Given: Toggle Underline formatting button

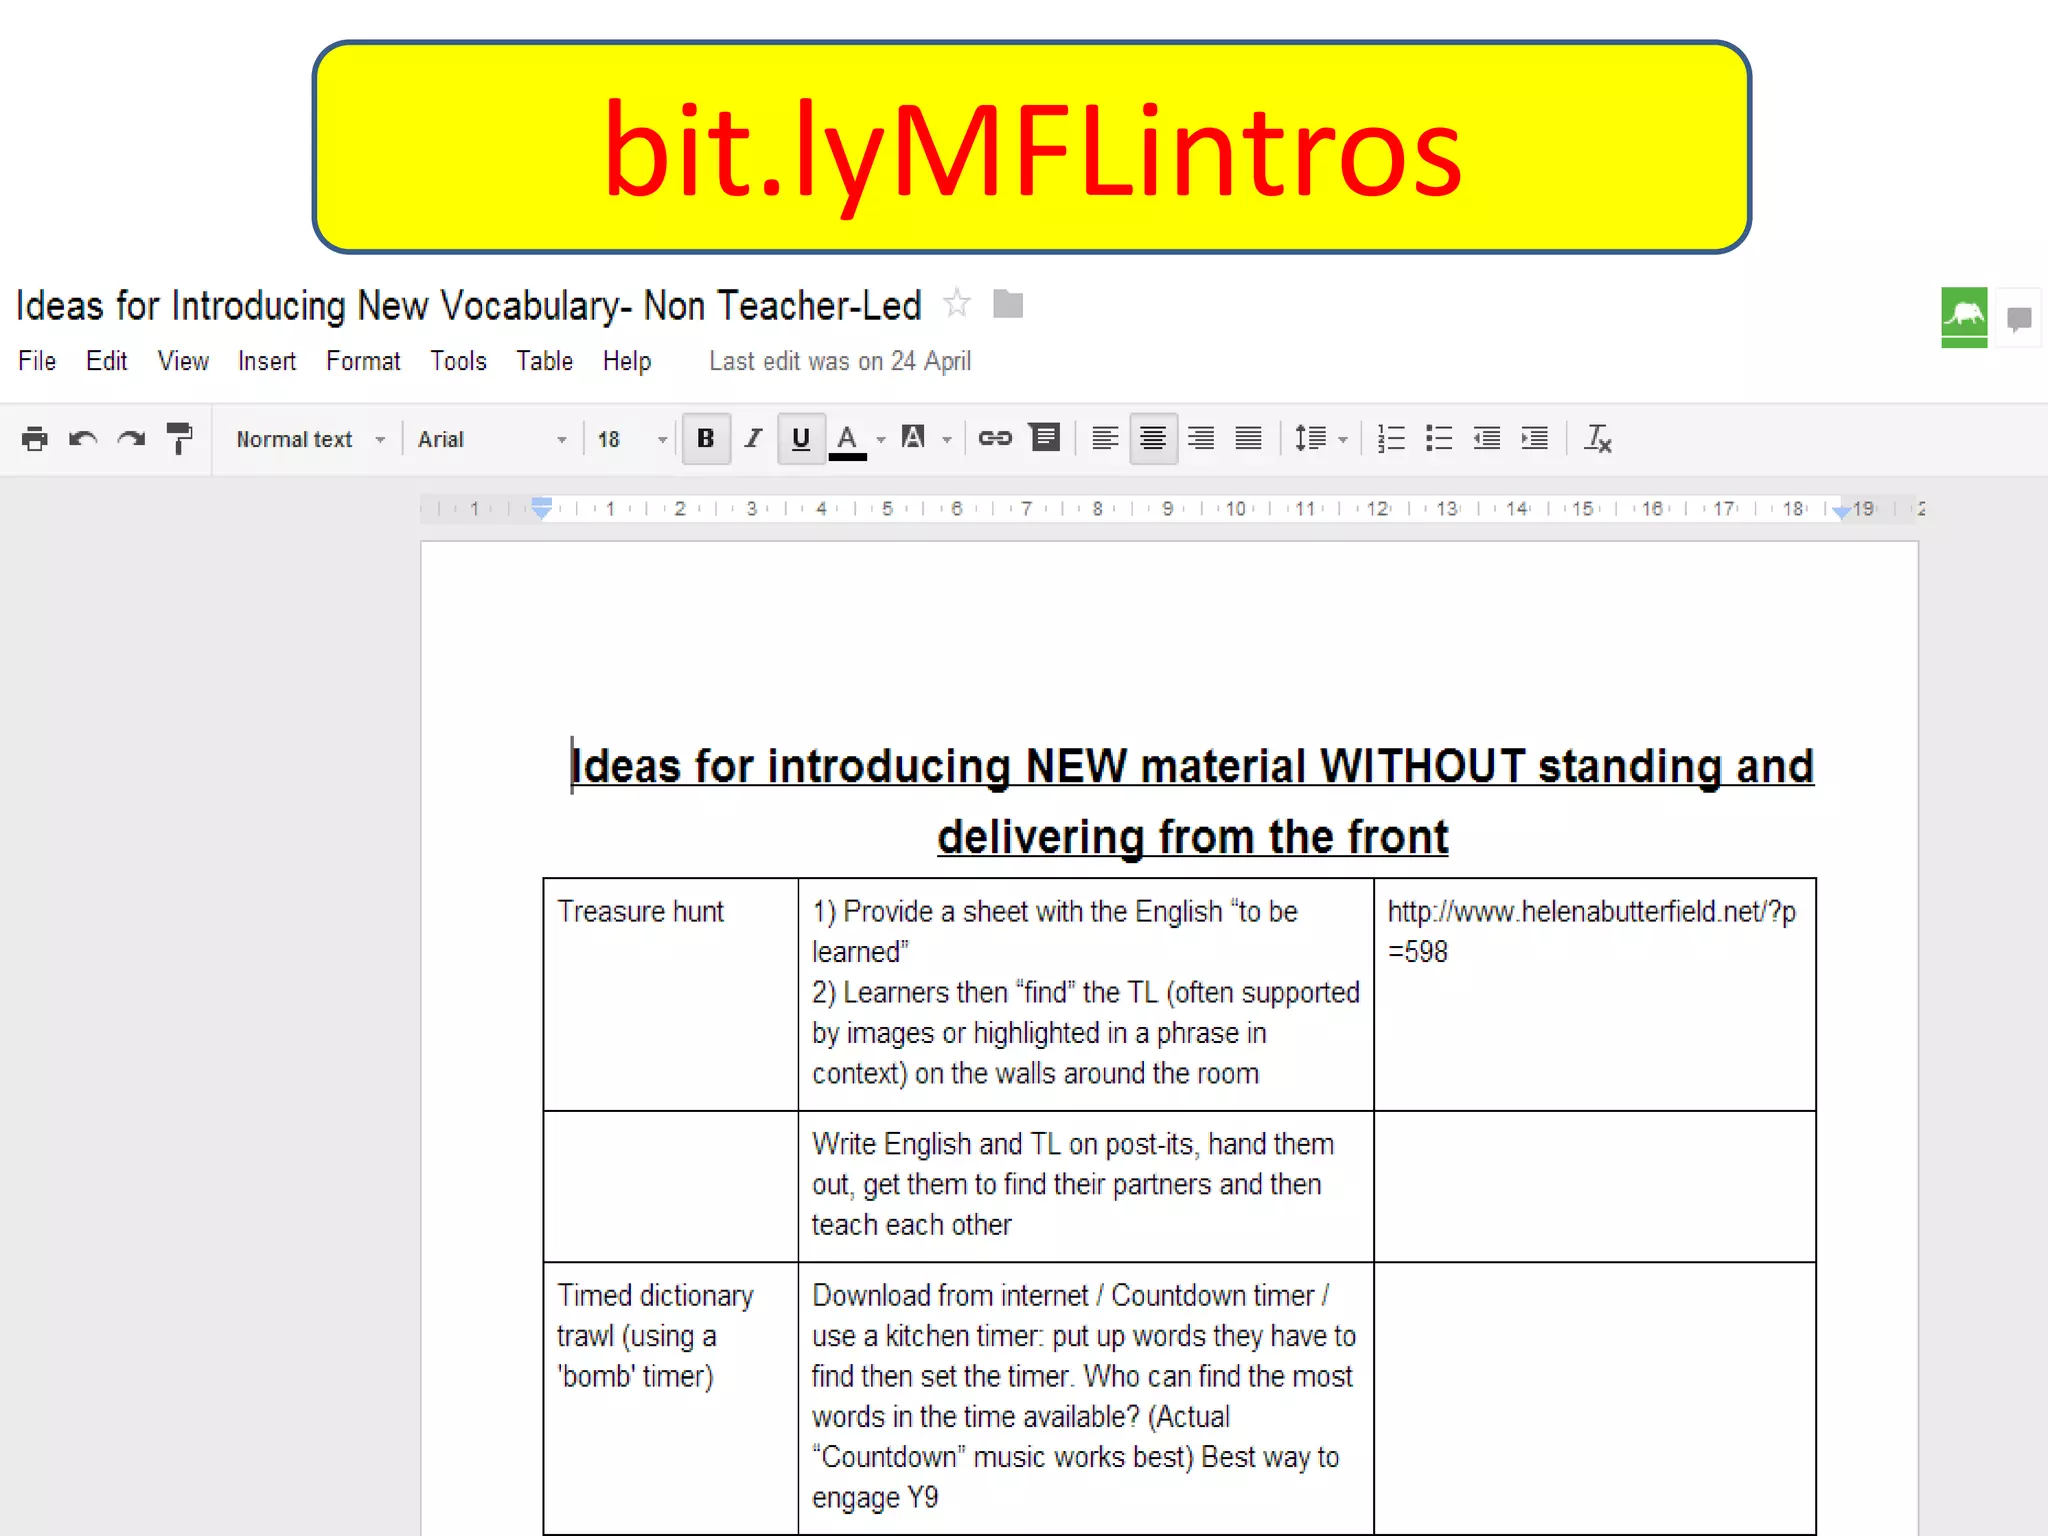Looking at the screenshot, I should (801, 438).
